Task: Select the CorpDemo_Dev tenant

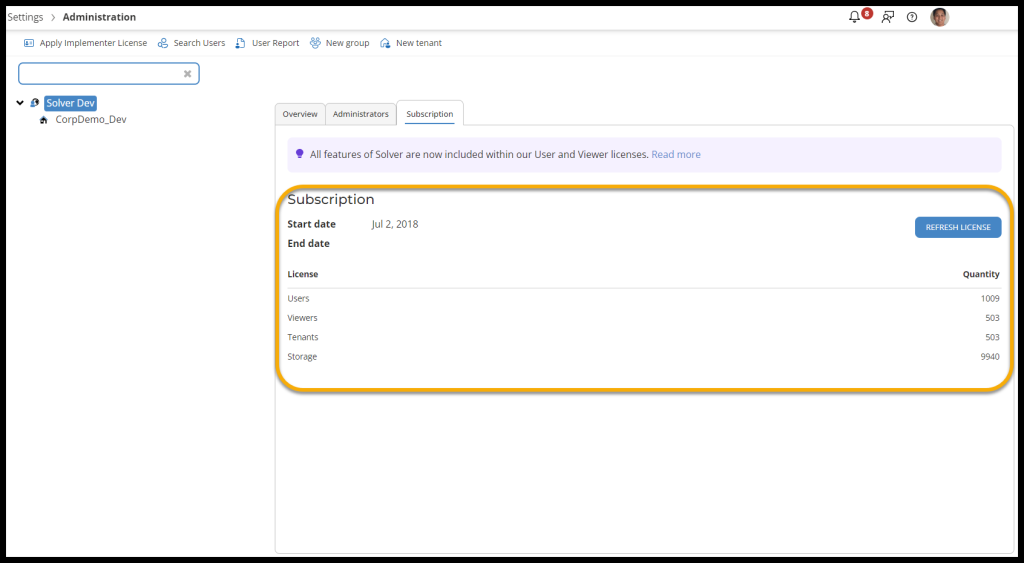Action: pos(90,120)
